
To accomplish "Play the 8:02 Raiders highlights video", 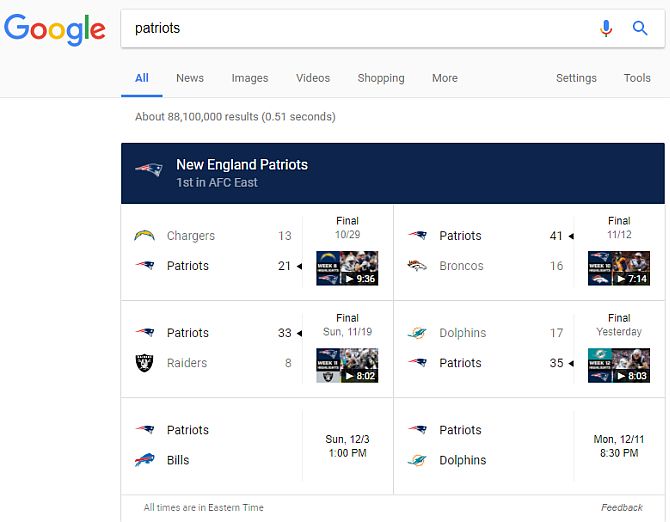I will pos(347,365).
